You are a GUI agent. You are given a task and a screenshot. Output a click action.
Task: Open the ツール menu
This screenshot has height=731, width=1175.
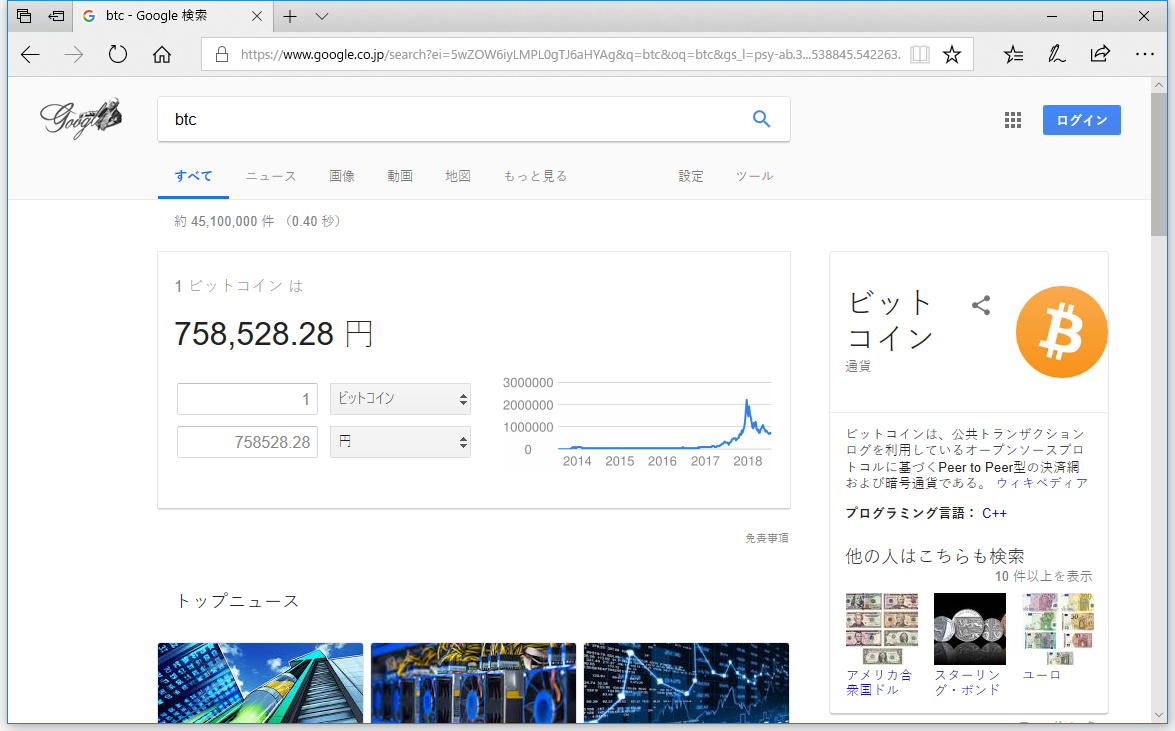(x=754, y=175)
